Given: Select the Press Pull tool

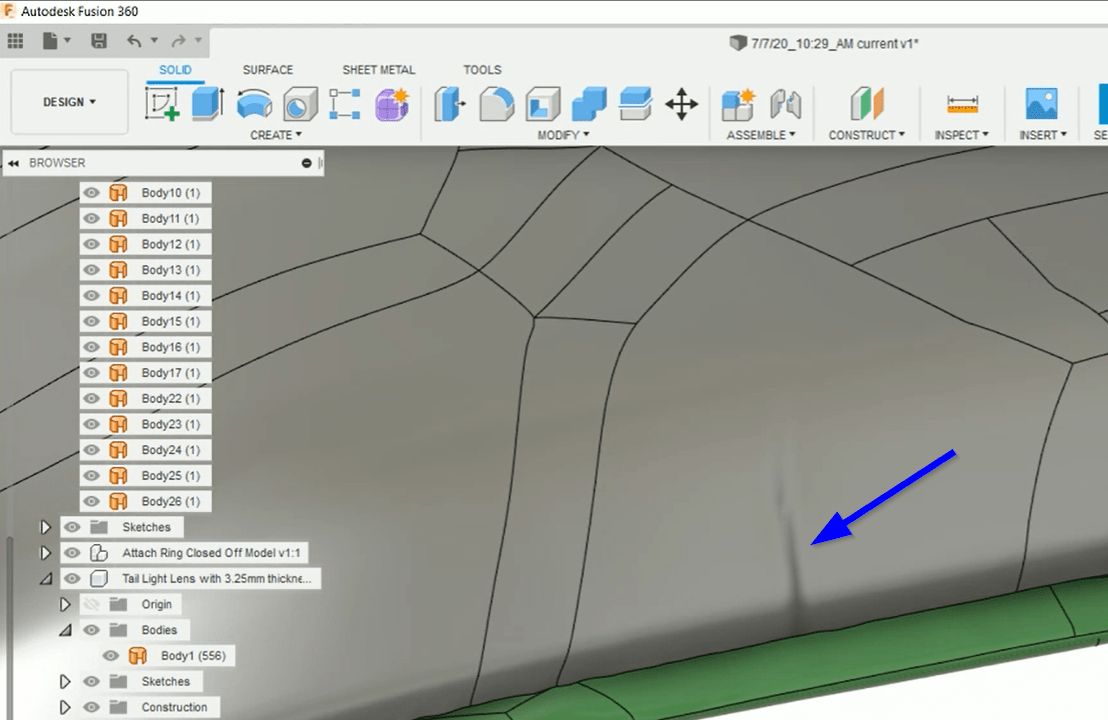Looking at the screenshot, I should (x=449, y=105).
